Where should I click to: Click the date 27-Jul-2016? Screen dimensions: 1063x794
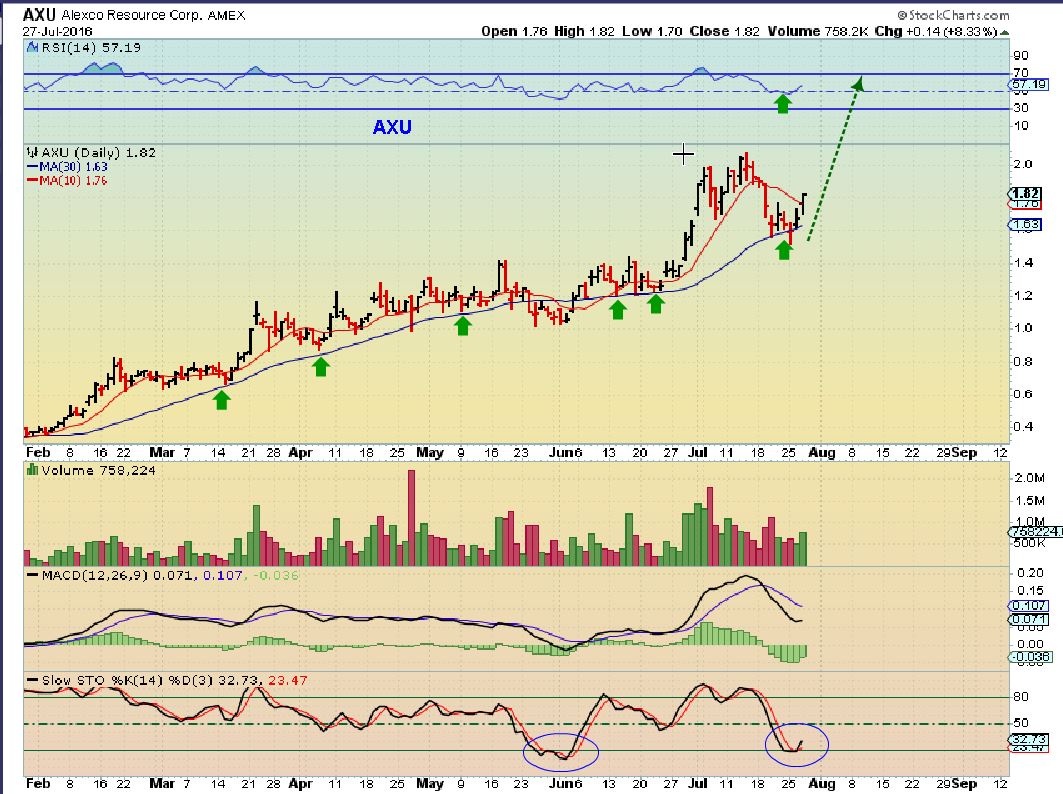click(58, 31)
